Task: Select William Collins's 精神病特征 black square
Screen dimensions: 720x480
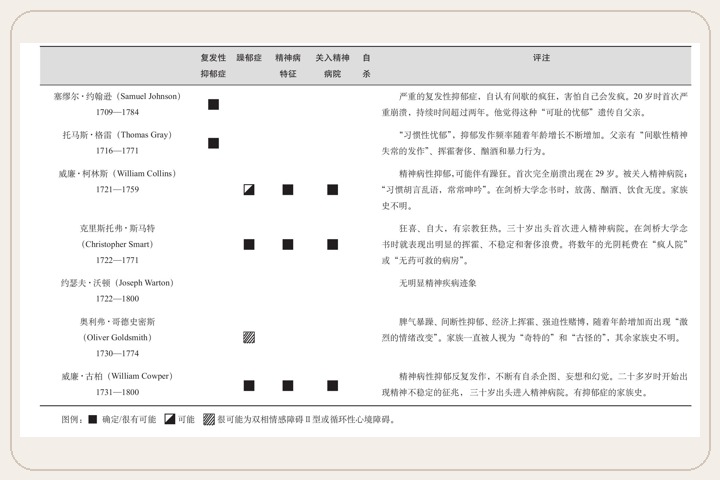Action: coord(288,190)
